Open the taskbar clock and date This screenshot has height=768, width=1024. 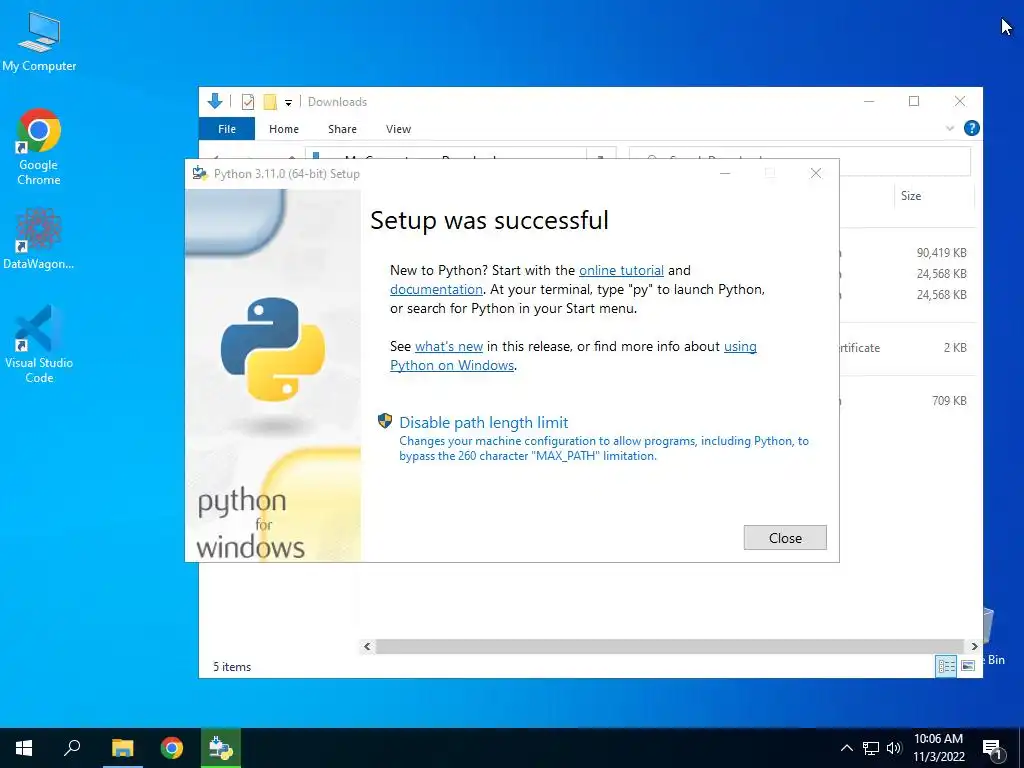(x=938, y=748)
